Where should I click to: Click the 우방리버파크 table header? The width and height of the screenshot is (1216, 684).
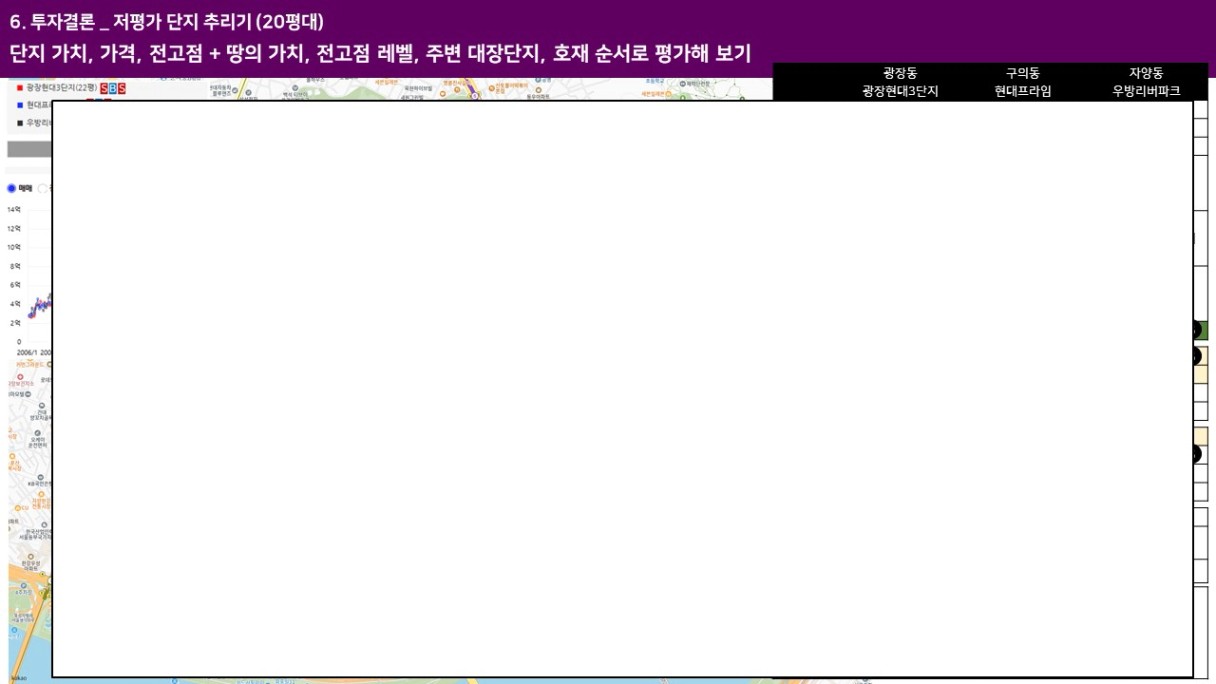point(1146,91)
